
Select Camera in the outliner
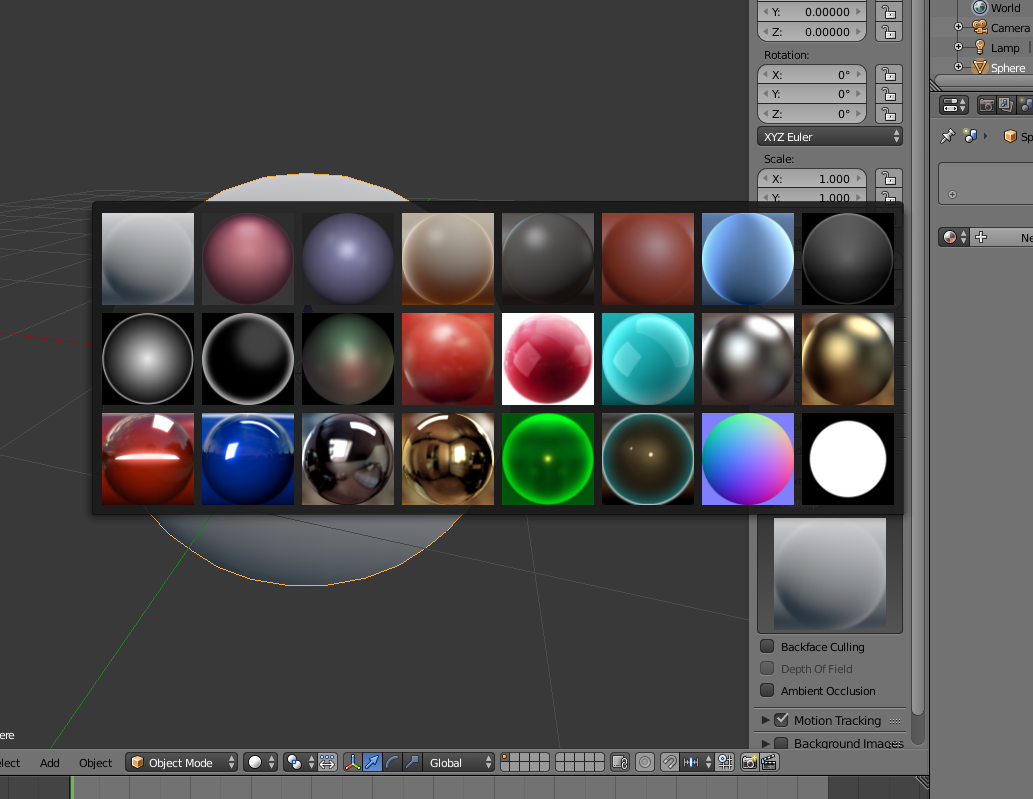pos(1010,28)
